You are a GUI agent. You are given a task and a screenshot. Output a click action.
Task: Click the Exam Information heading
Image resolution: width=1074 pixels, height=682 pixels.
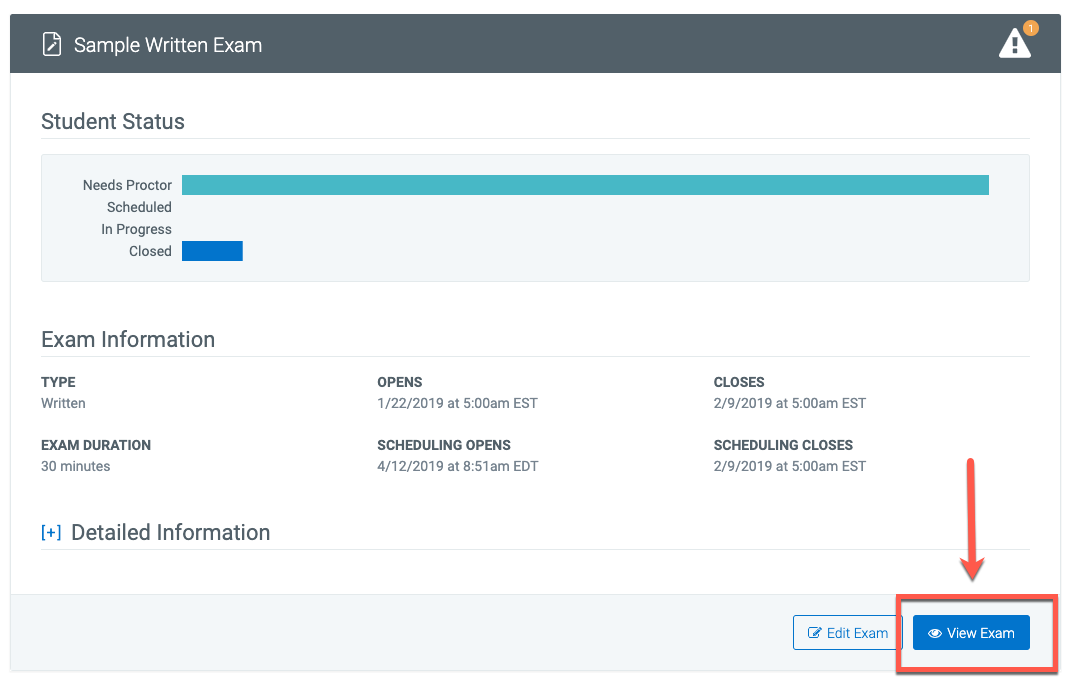[128, 339]
